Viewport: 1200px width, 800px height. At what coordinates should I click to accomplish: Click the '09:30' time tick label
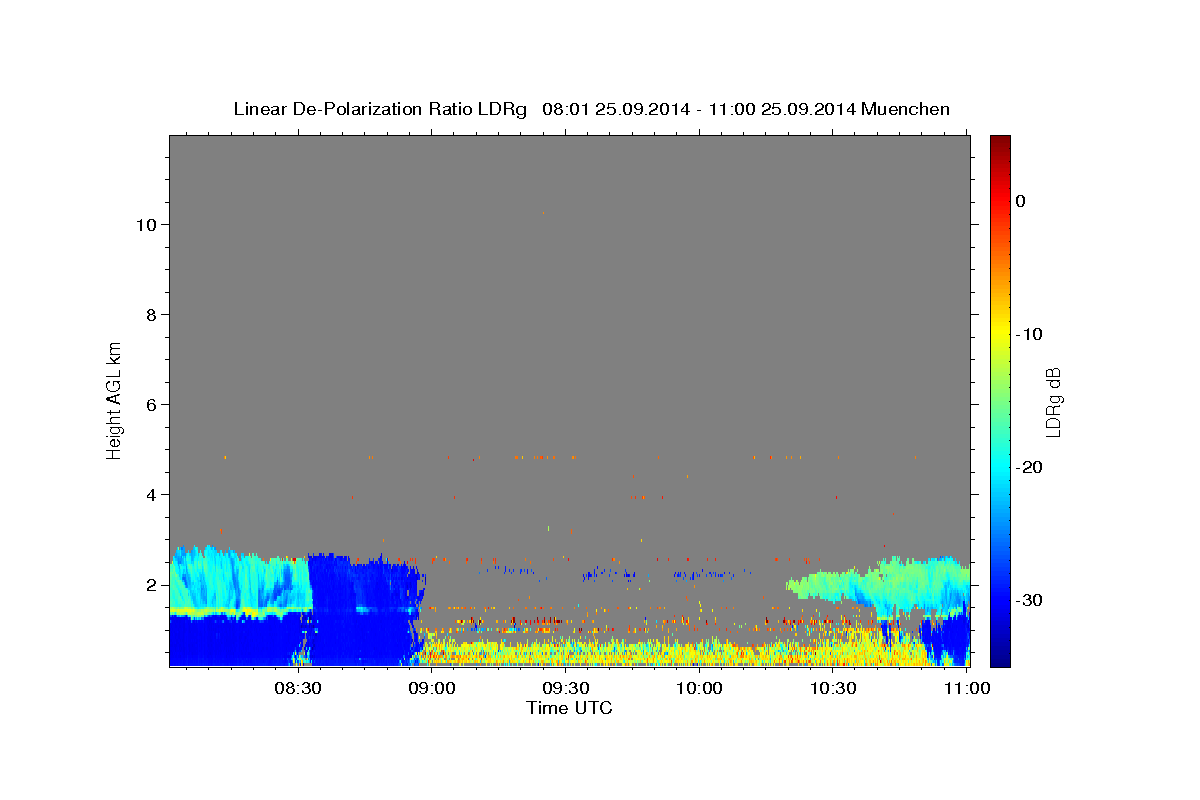click(565, 688)
